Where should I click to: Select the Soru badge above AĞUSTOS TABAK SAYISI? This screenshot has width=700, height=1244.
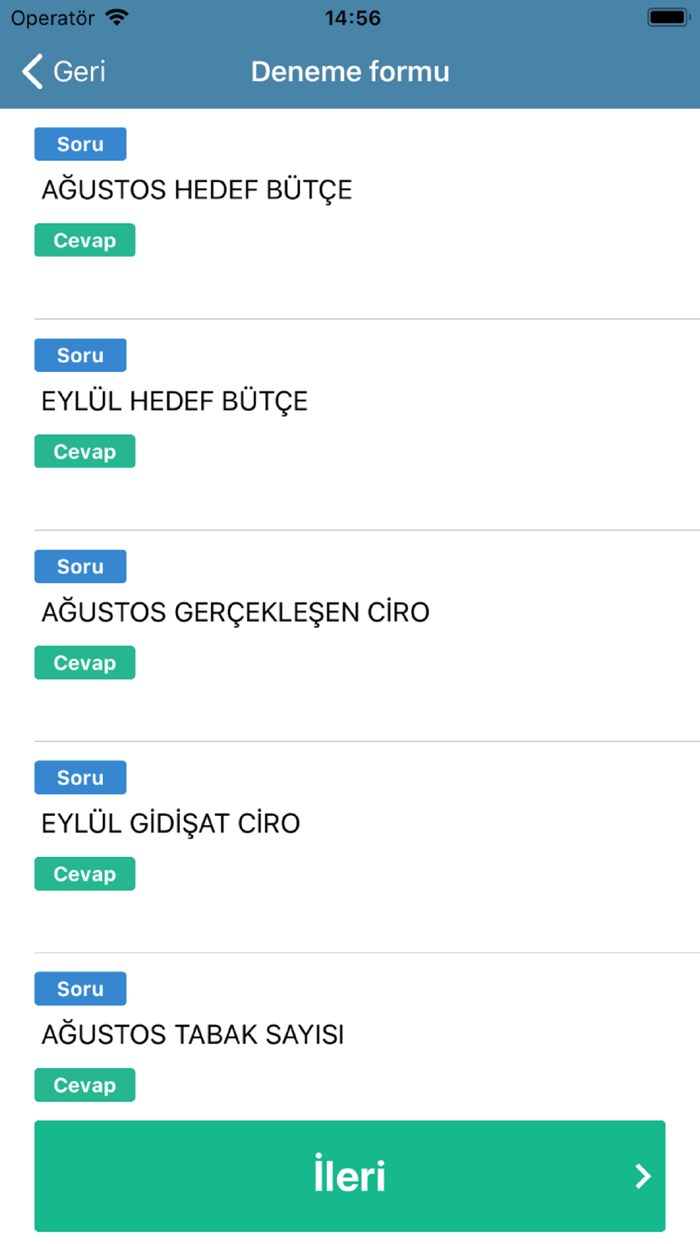80,988
